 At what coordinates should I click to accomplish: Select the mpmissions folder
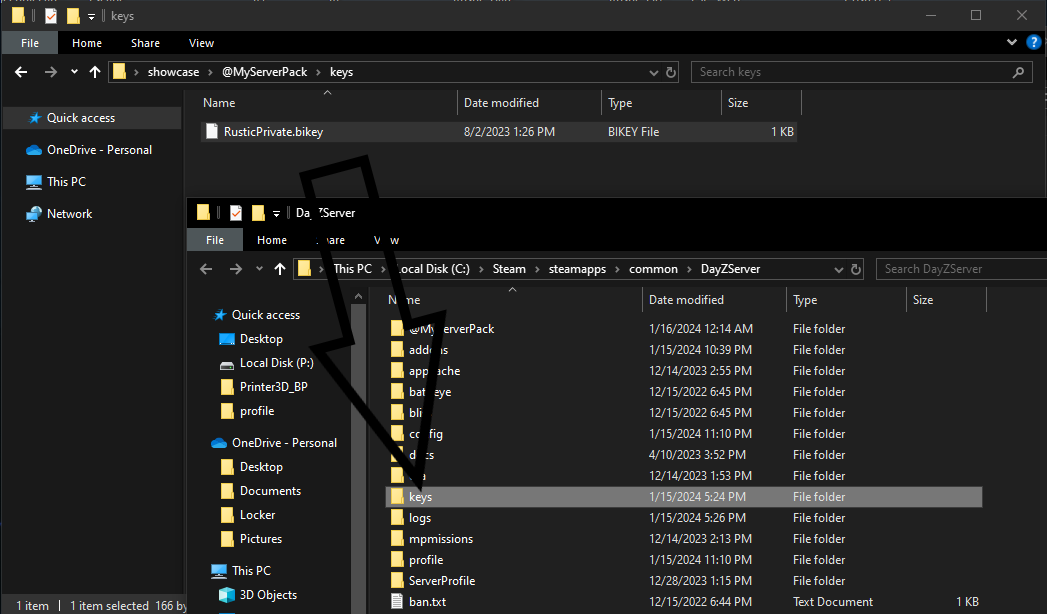click(x=440, y=539)
